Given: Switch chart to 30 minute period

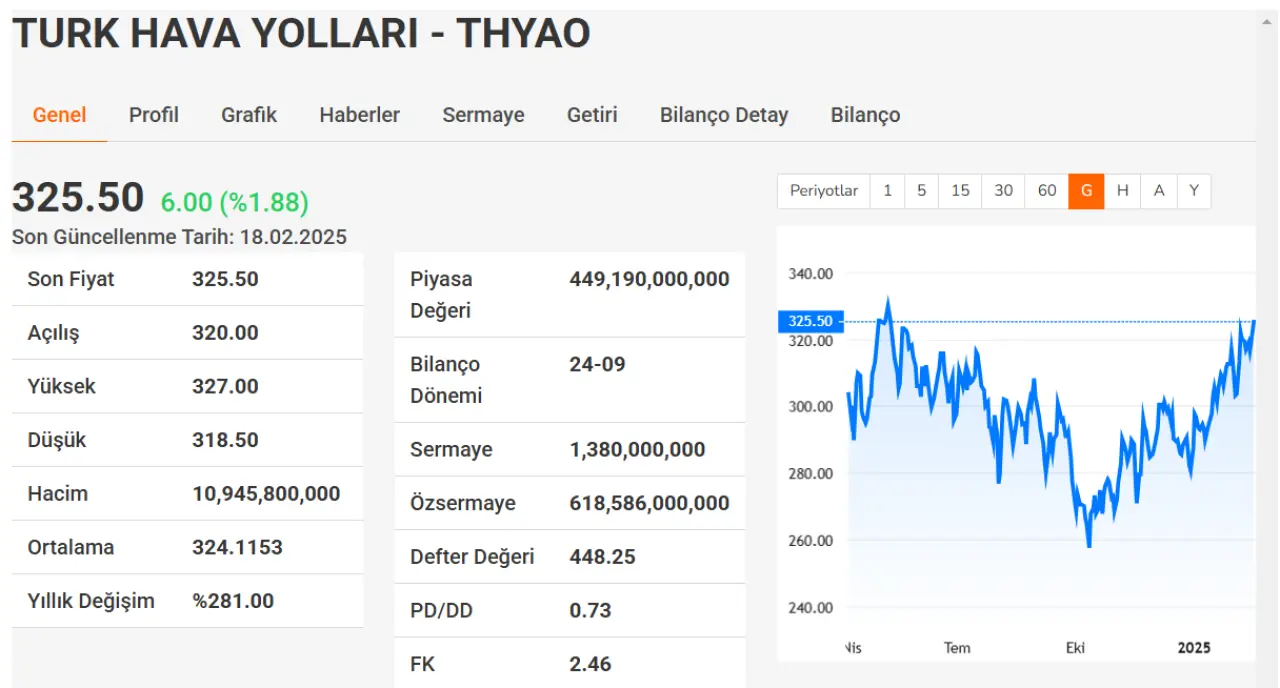Looking at the screenshot, I should click(x=1003, y=191).
